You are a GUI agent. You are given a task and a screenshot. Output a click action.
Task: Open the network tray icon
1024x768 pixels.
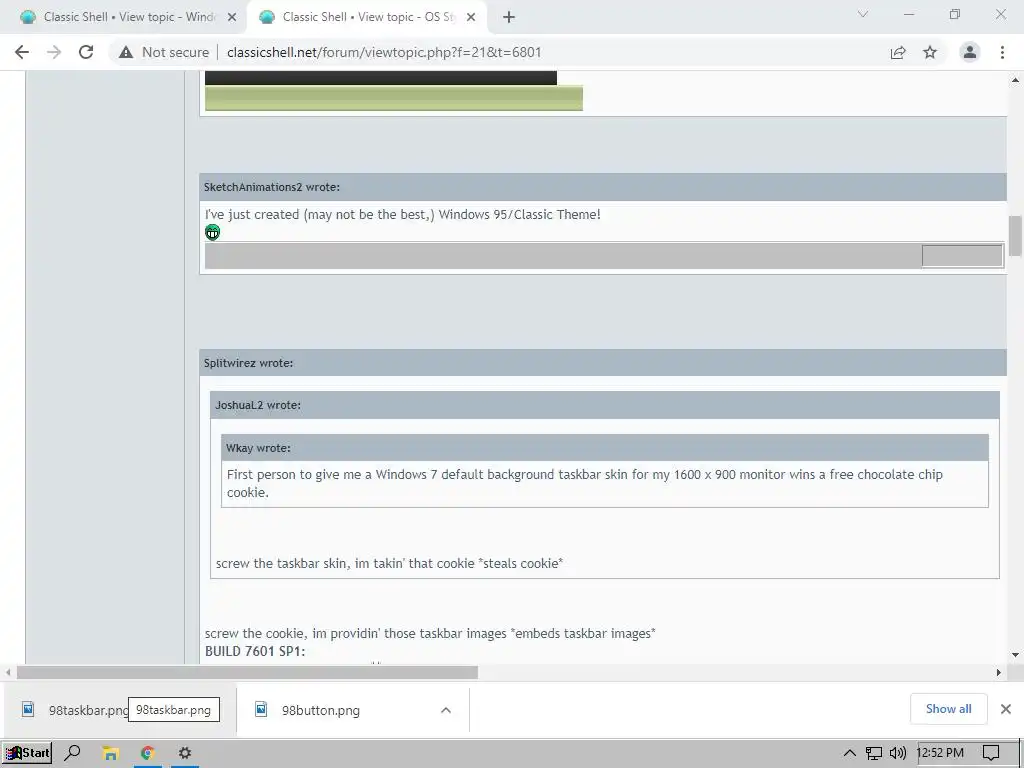point(874,753)
